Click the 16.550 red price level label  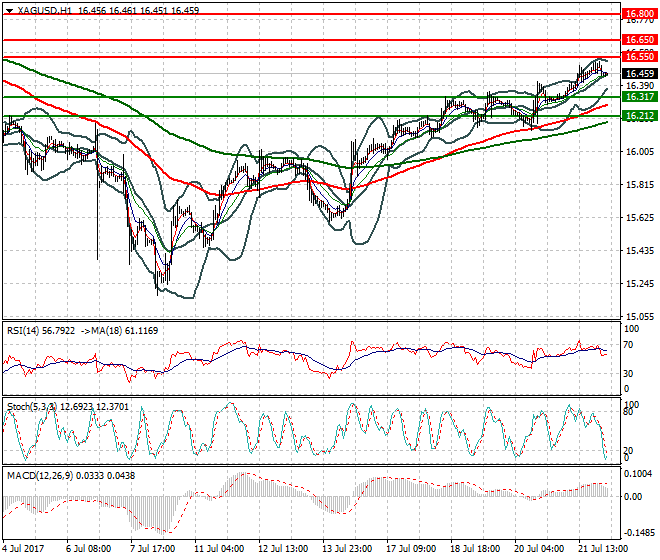point(640,56)
